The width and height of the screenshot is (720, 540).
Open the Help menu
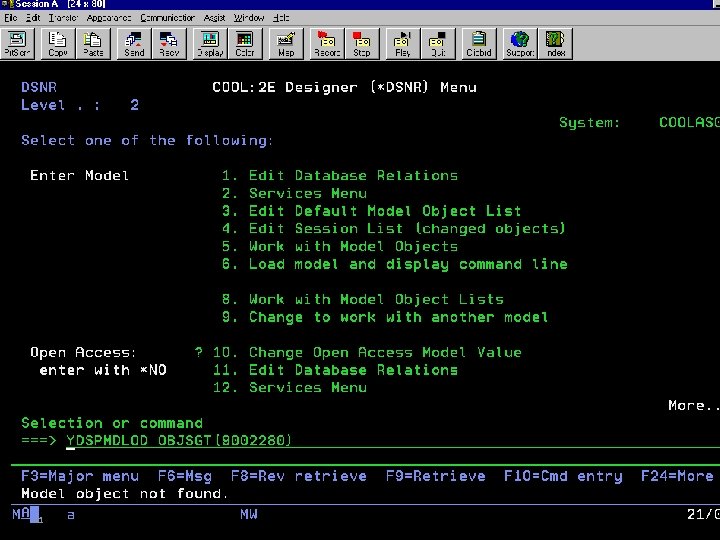tap(281, 17)
